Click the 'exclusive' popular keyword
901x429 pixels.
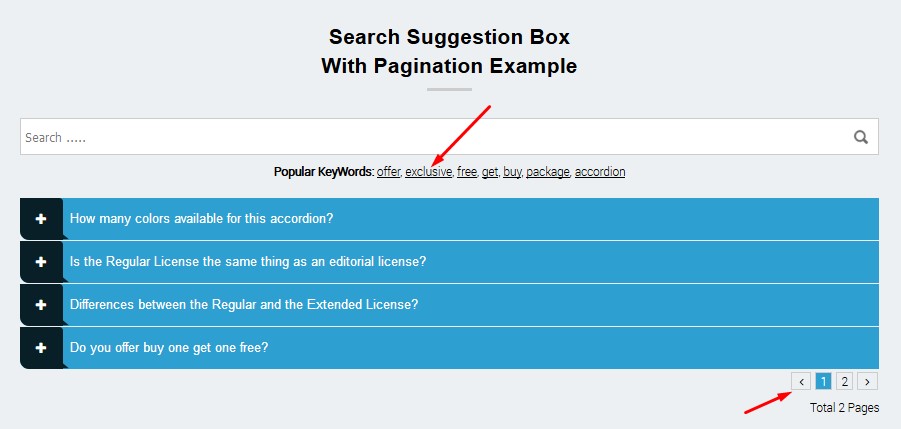coord(428,172)
